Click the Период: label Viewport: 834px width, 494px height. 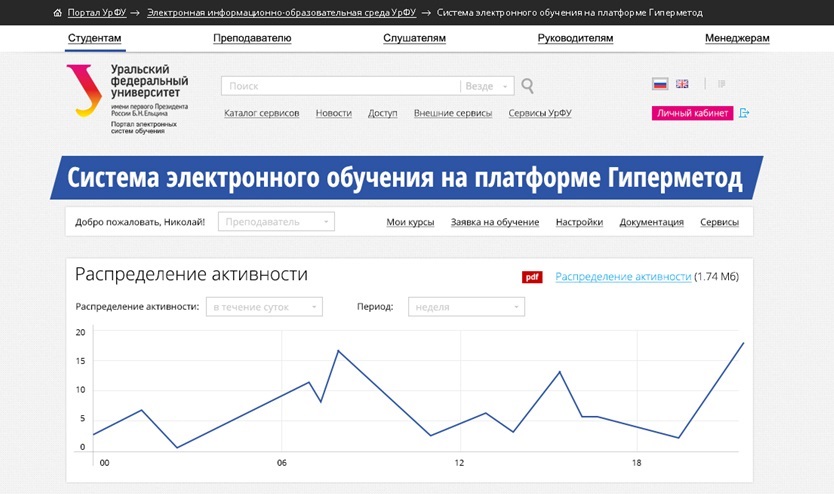(375, 307)
